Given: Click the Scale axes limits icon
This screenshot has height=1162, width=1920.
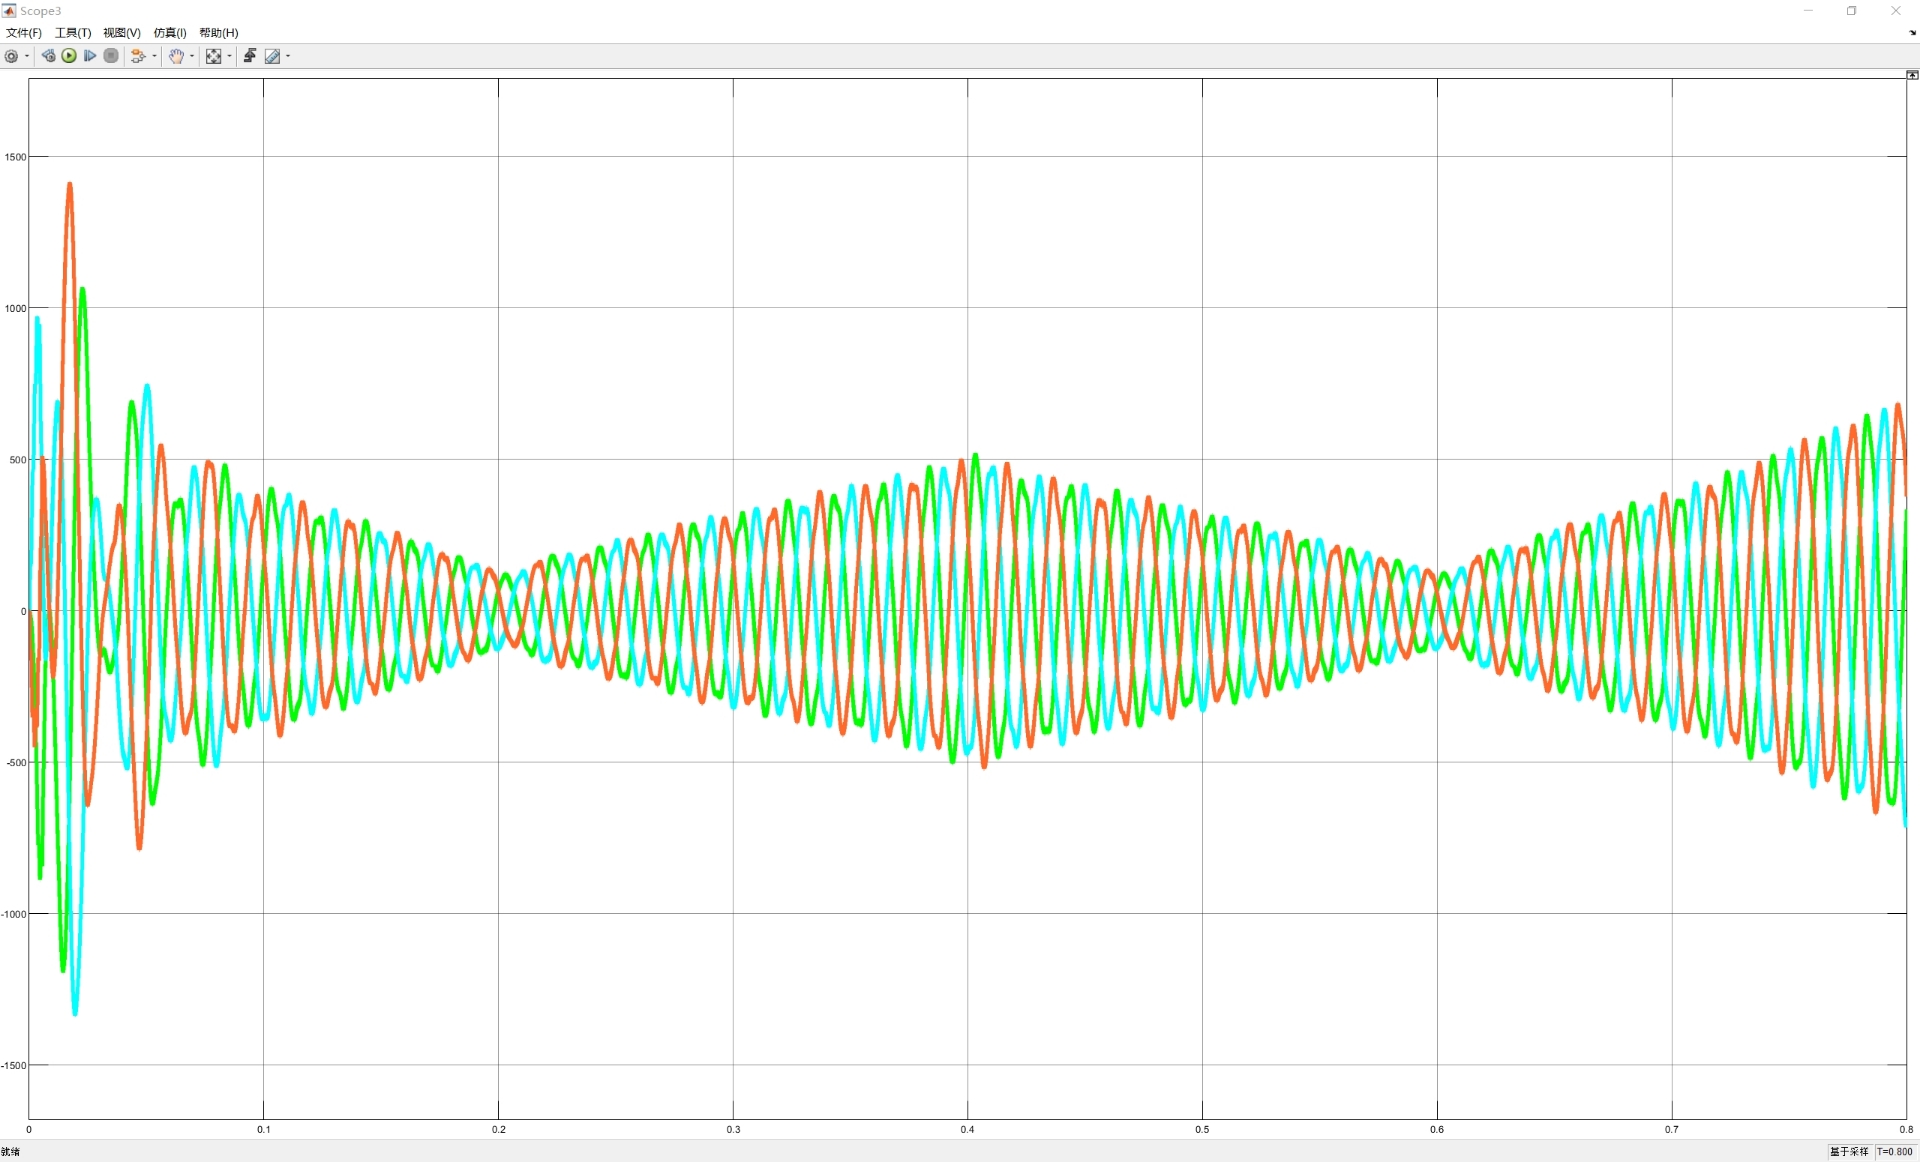Looking at the screenshot, I should point(213,56).
